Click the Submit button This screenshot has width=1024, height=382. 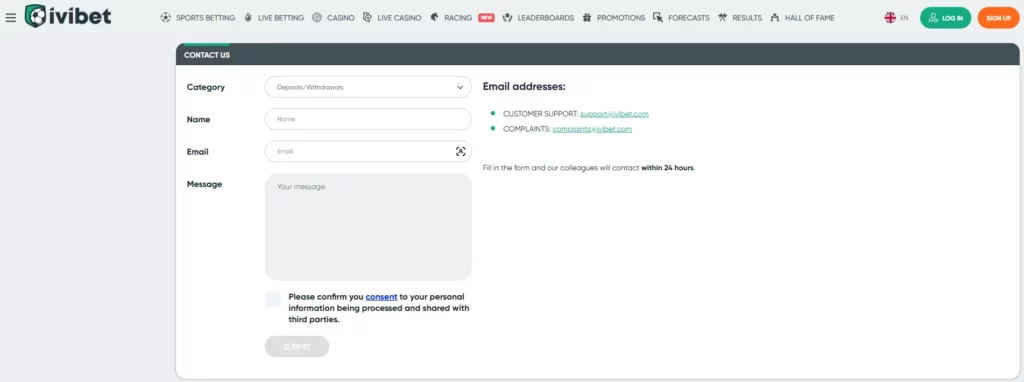[x=296, y=347]
